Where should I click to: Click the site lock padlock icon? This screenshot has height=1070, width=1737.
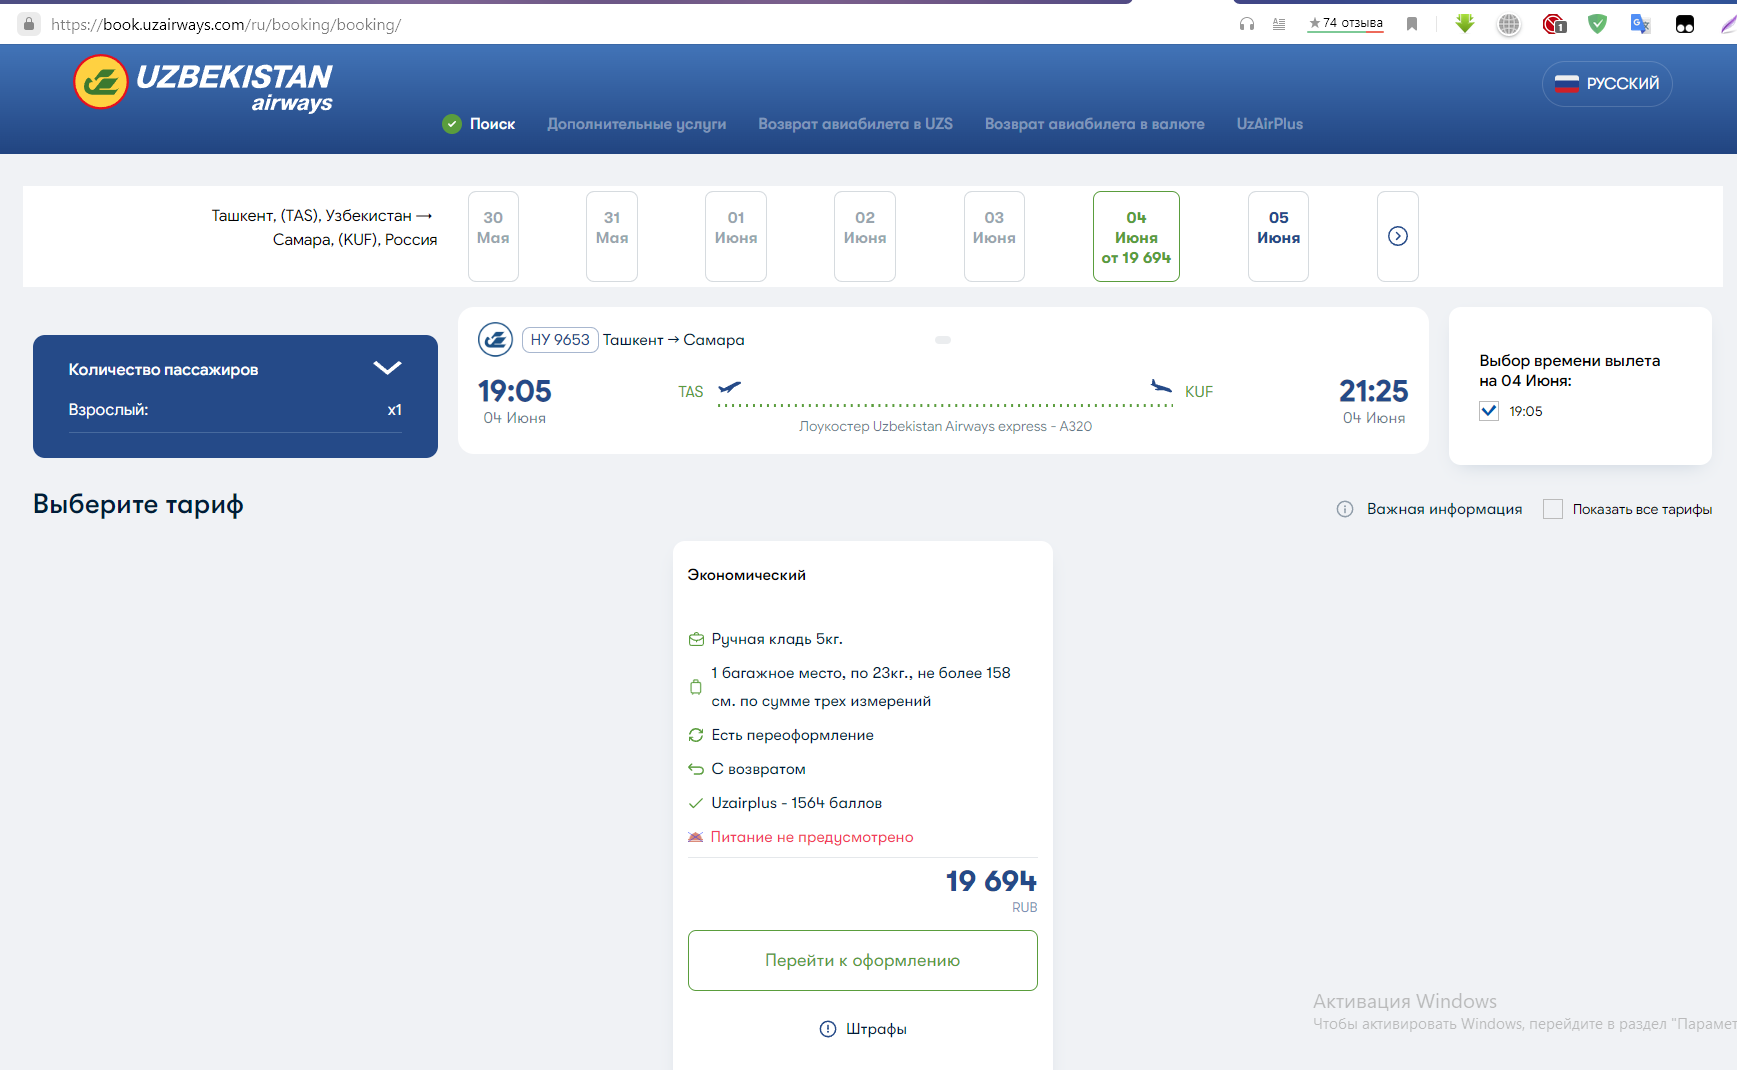[29, 24]
